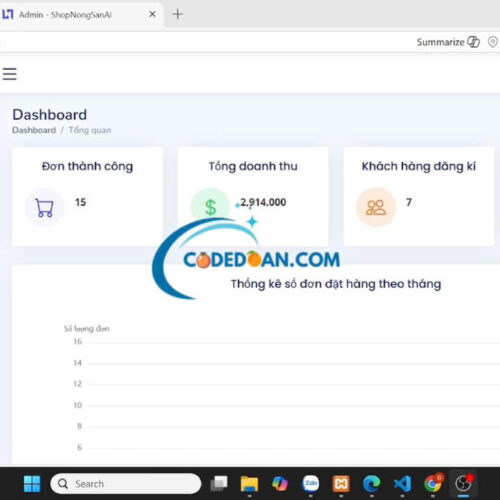Open XAMPP from taskbar
This screenshot has height=500, width=500.
pos(341,484)
